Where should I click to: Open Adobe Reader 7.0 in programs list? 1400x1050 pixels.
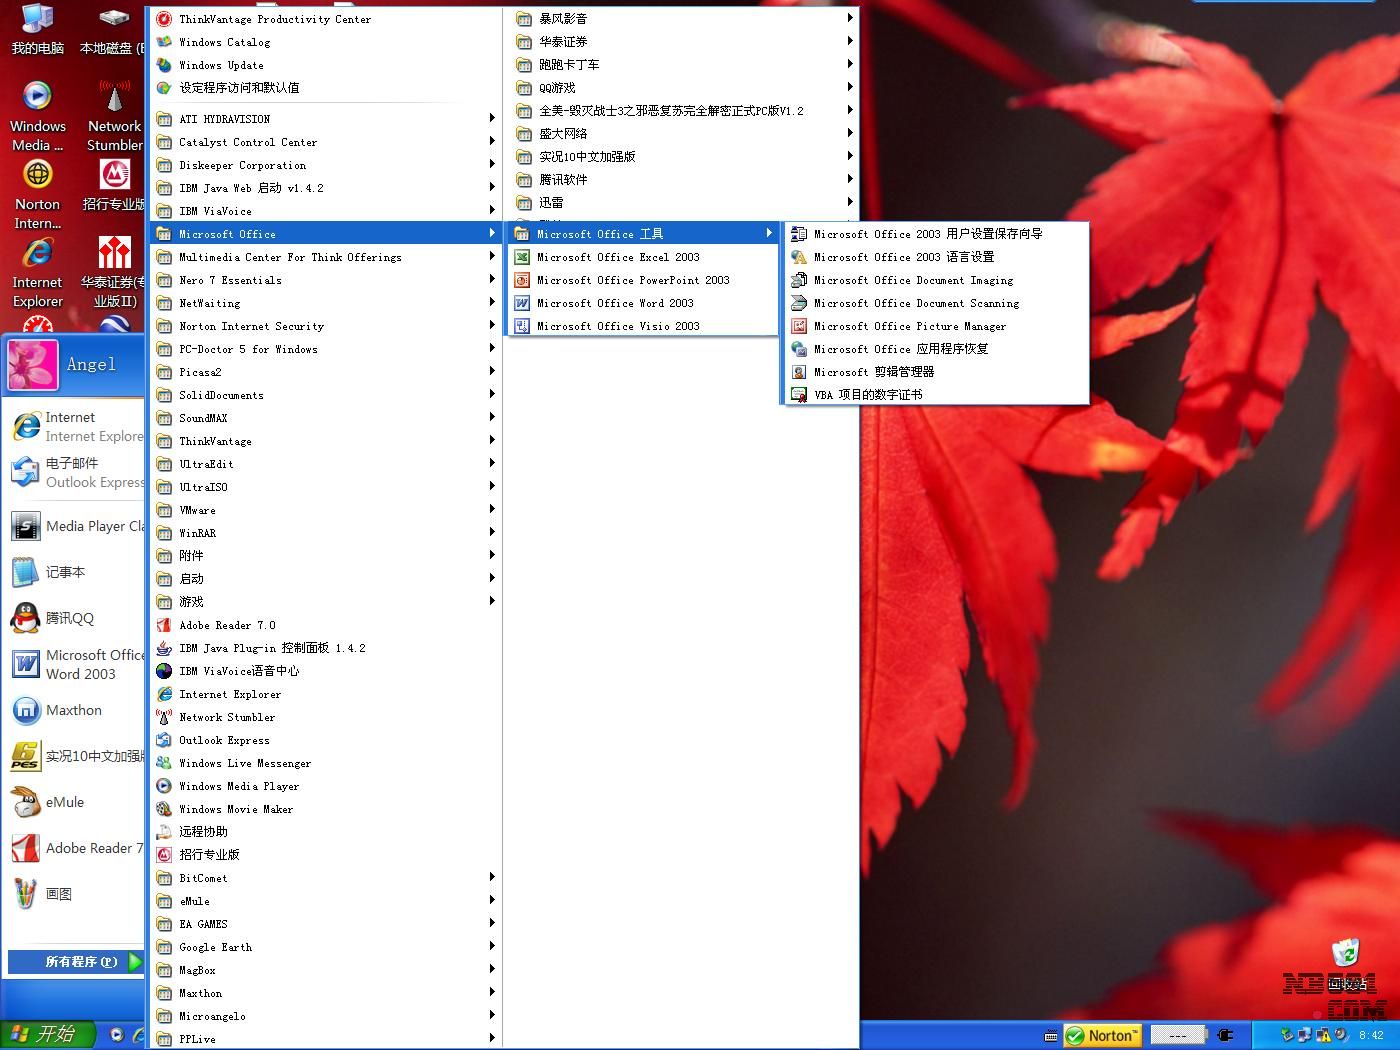tap(226, 625)
